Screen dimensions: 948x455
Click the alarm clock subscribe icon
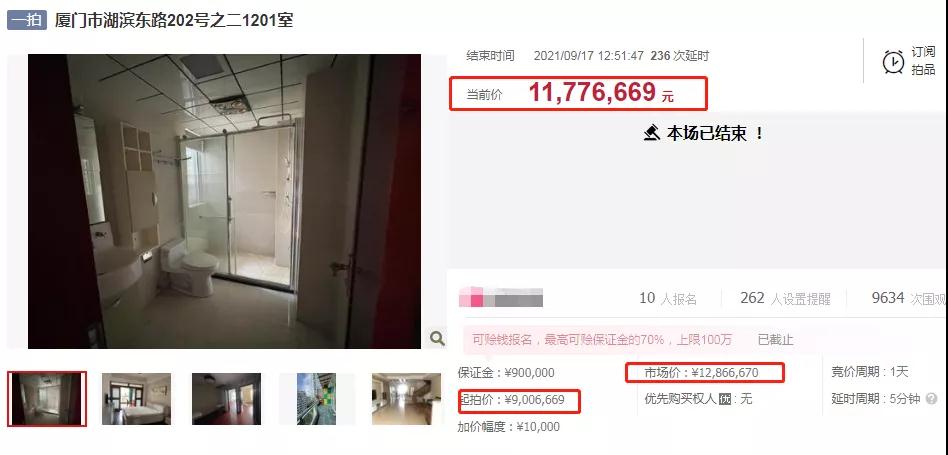893,61
